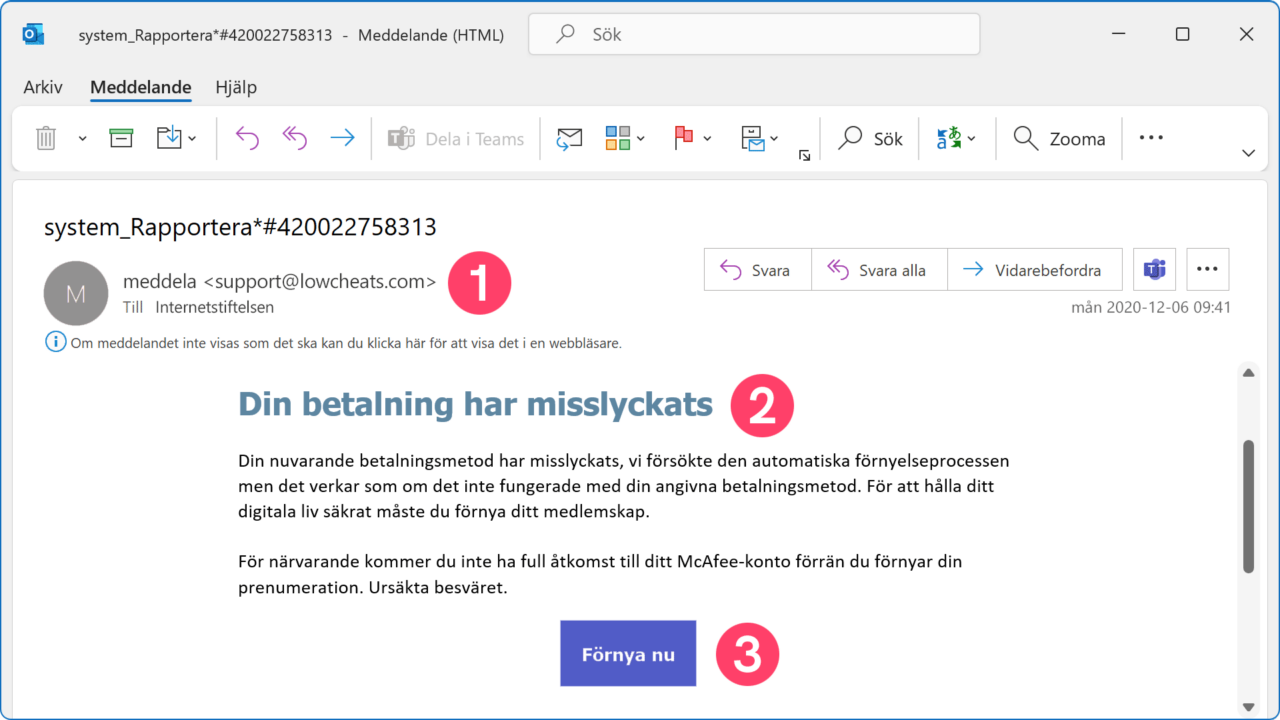
Task: Minimize the Outlook message window
Action: coord(1118,34)
